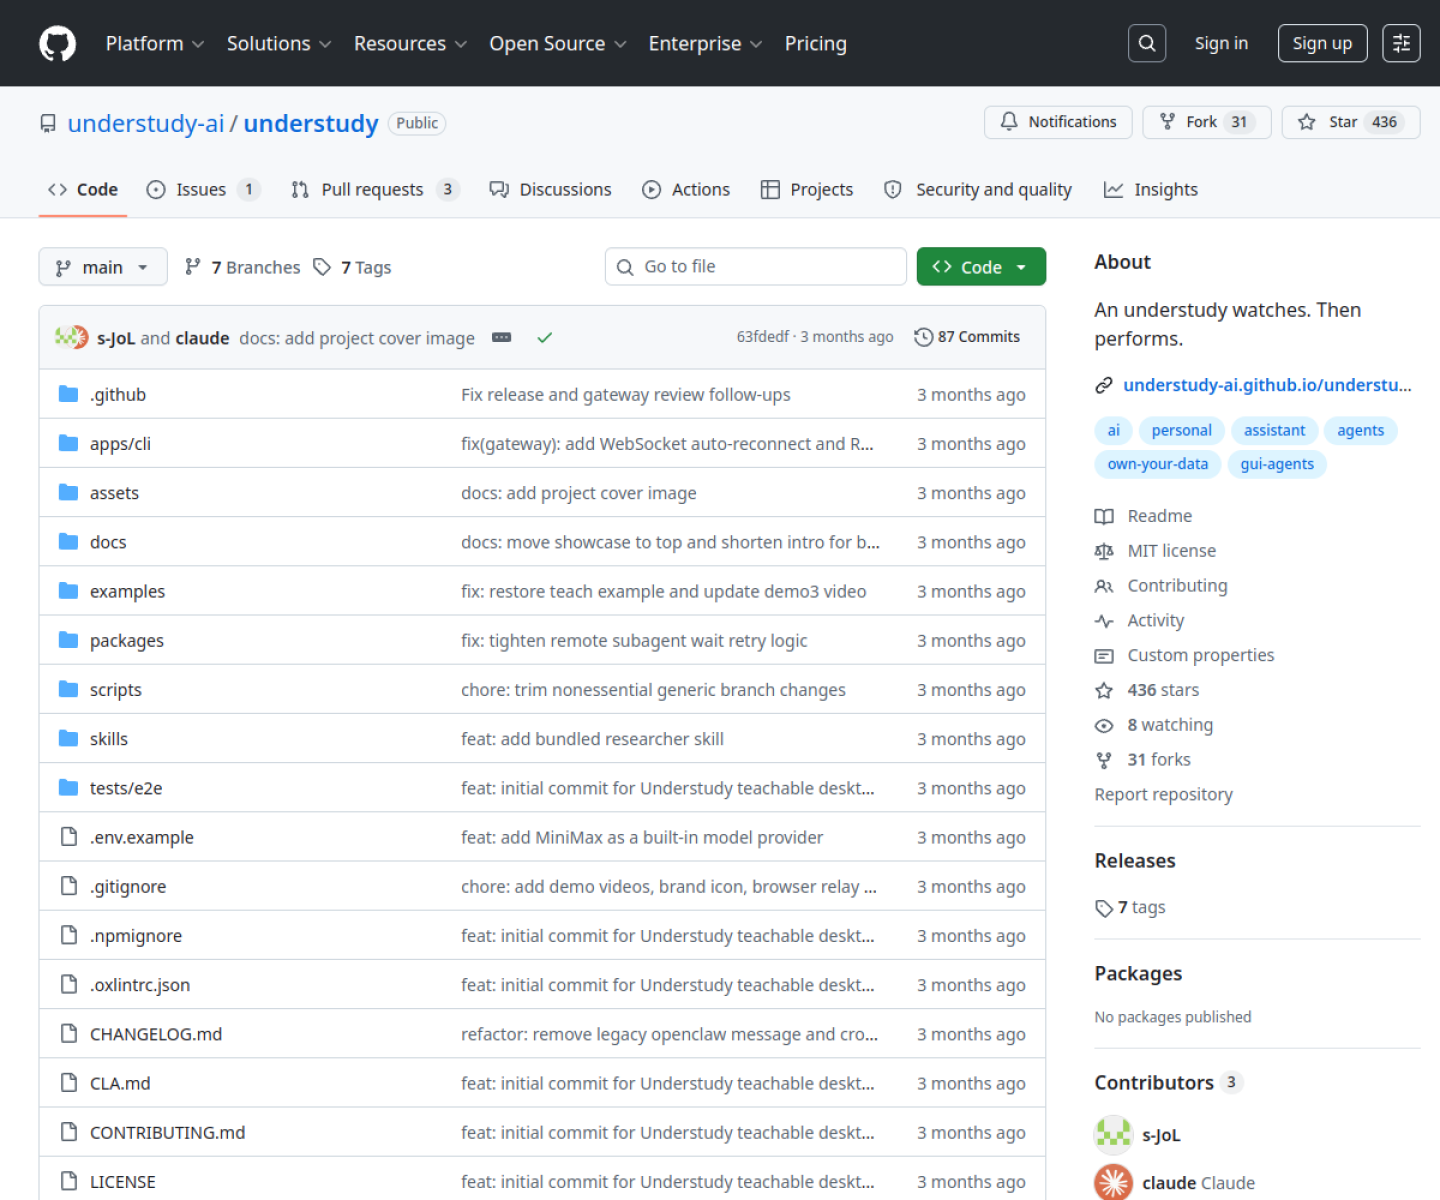
Task: Click the CHANGELOG.md file icon
Action: (x=69, y=1033)
